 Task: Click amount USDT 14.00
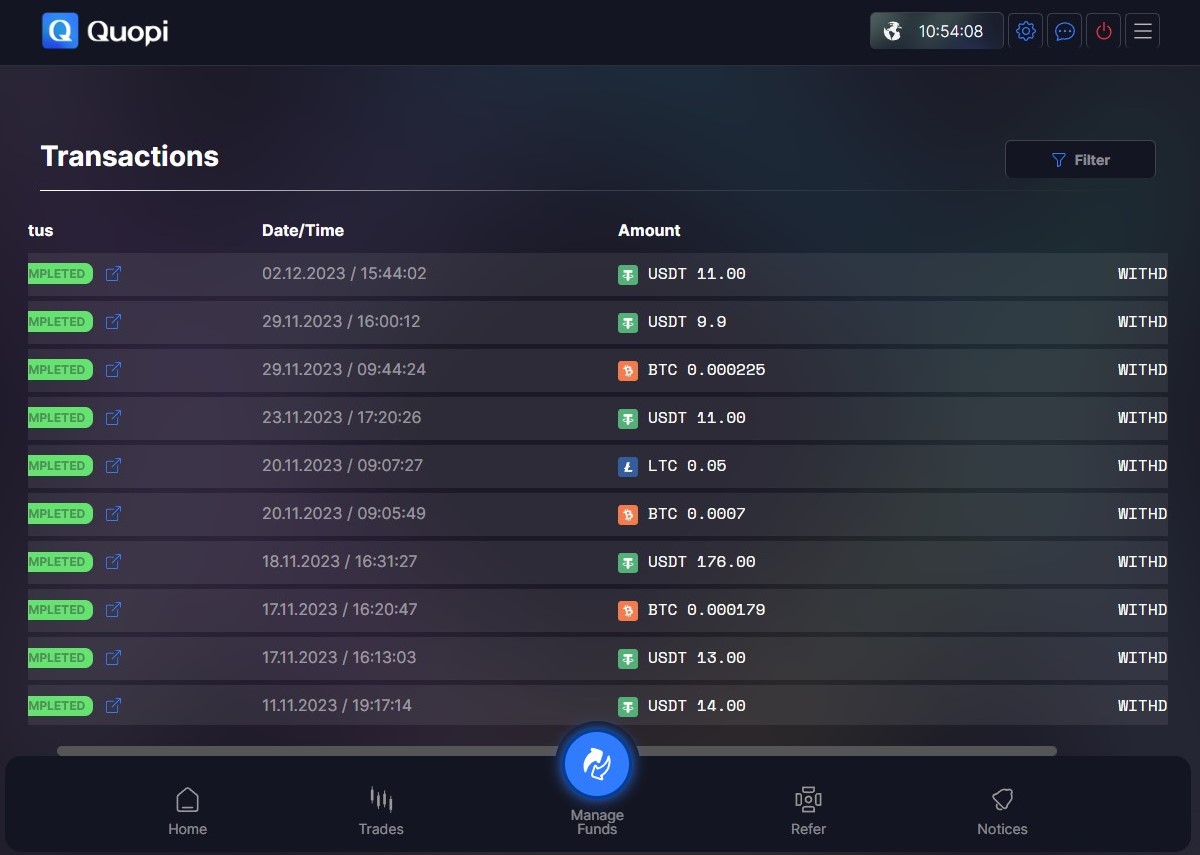[x=697, y=706]
